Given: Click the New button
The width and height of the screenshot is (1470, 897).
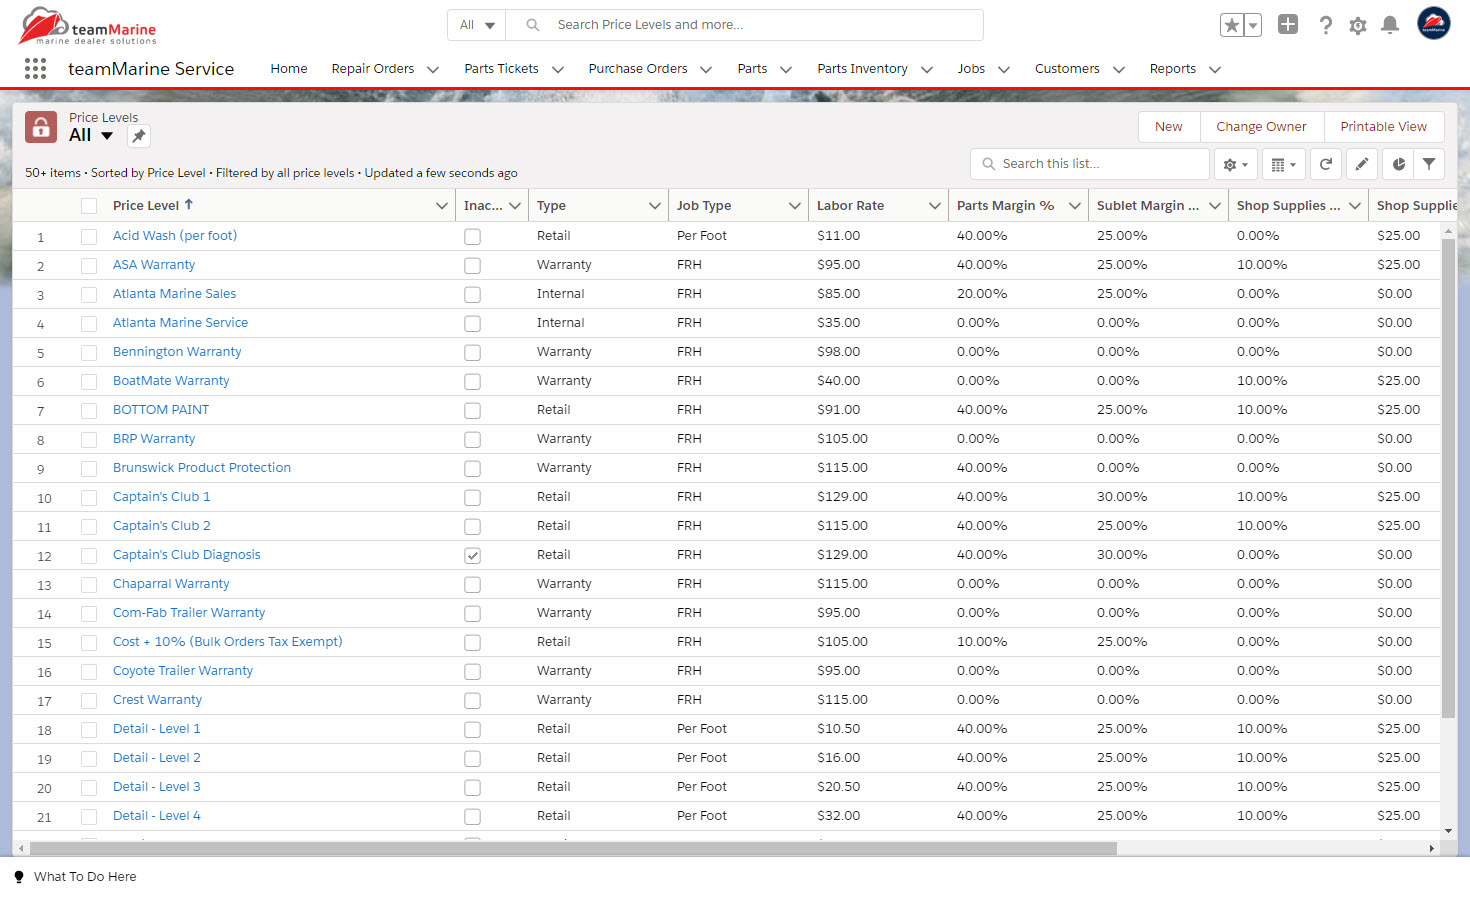Looking at the screenshot, I should pos(1168,127).
